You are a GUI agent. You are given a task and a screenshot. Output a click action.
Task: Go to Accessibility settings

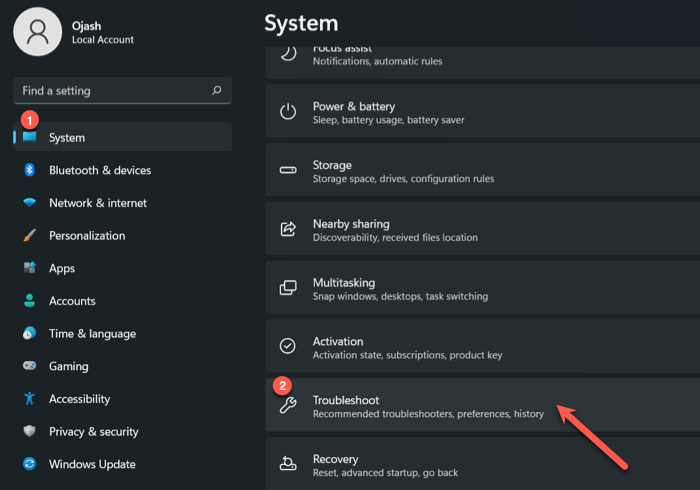pos(123,399)
